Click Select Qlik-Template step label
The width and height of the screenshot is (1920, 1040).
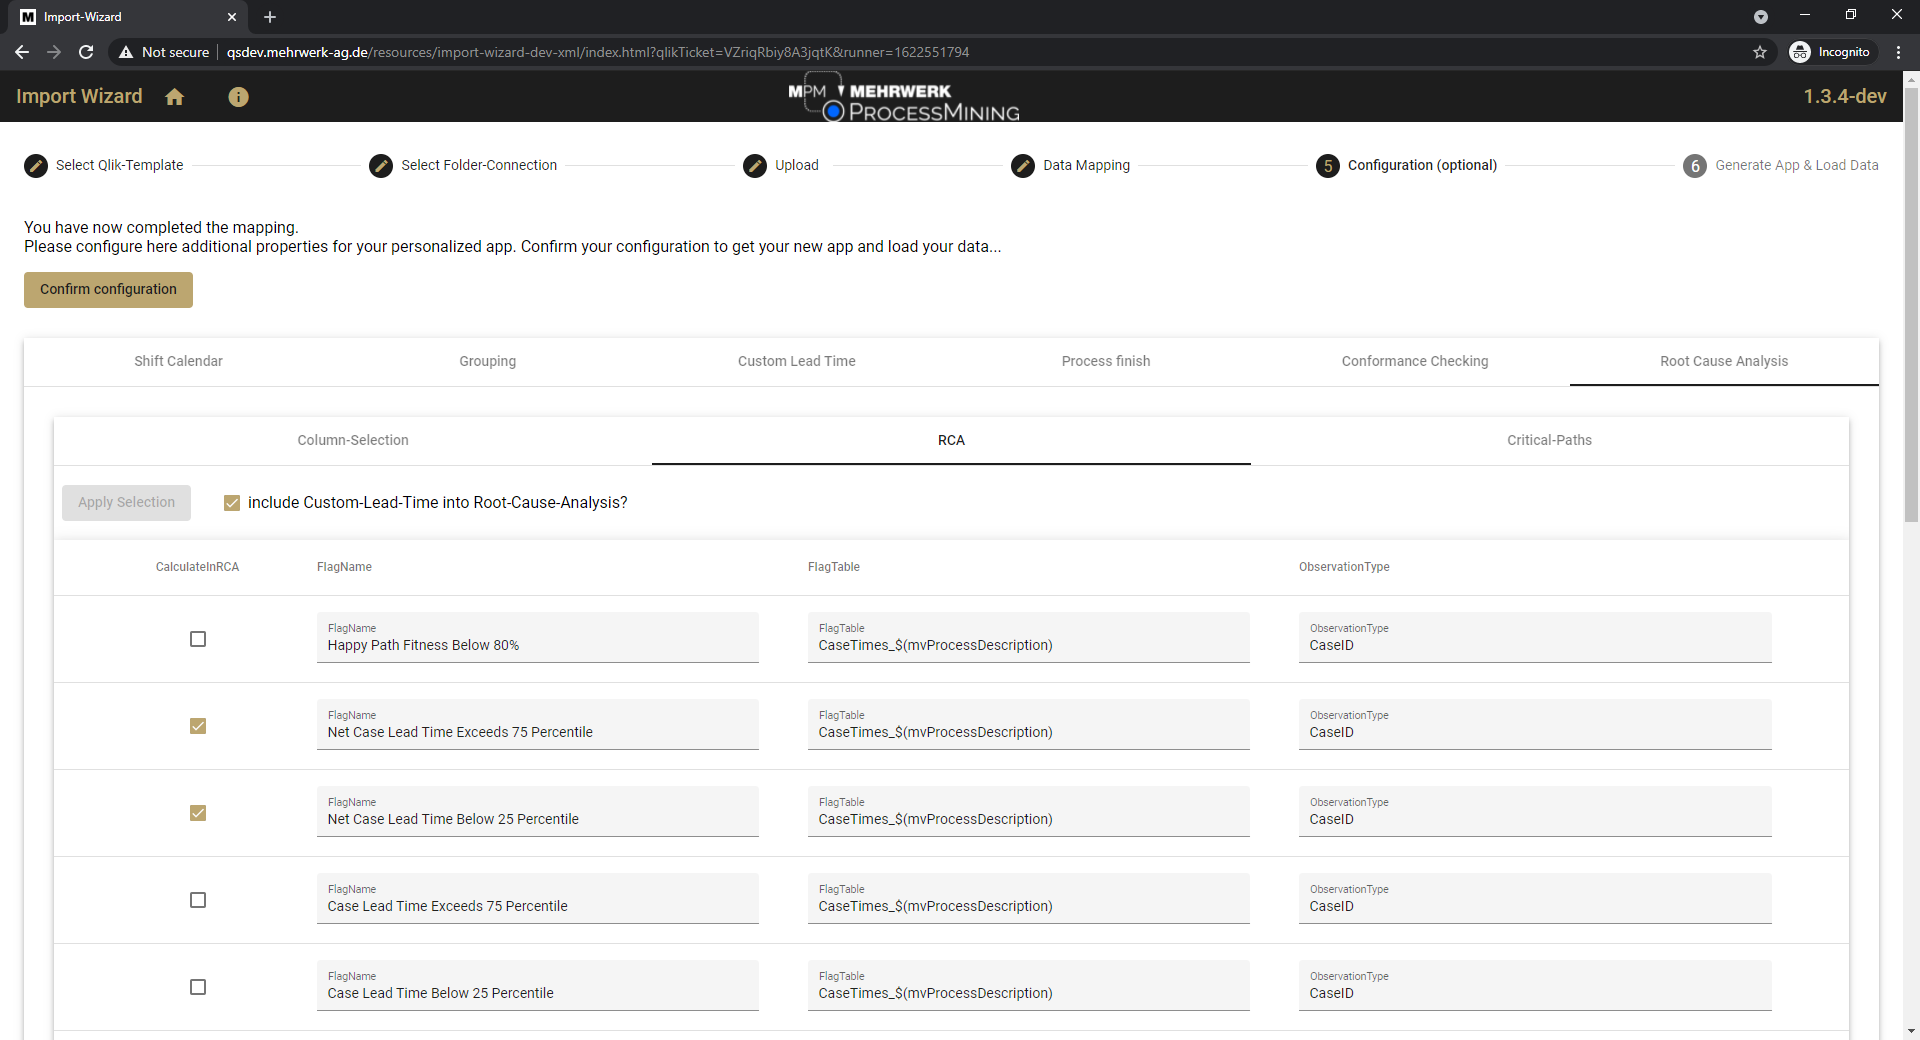point(119,165)
